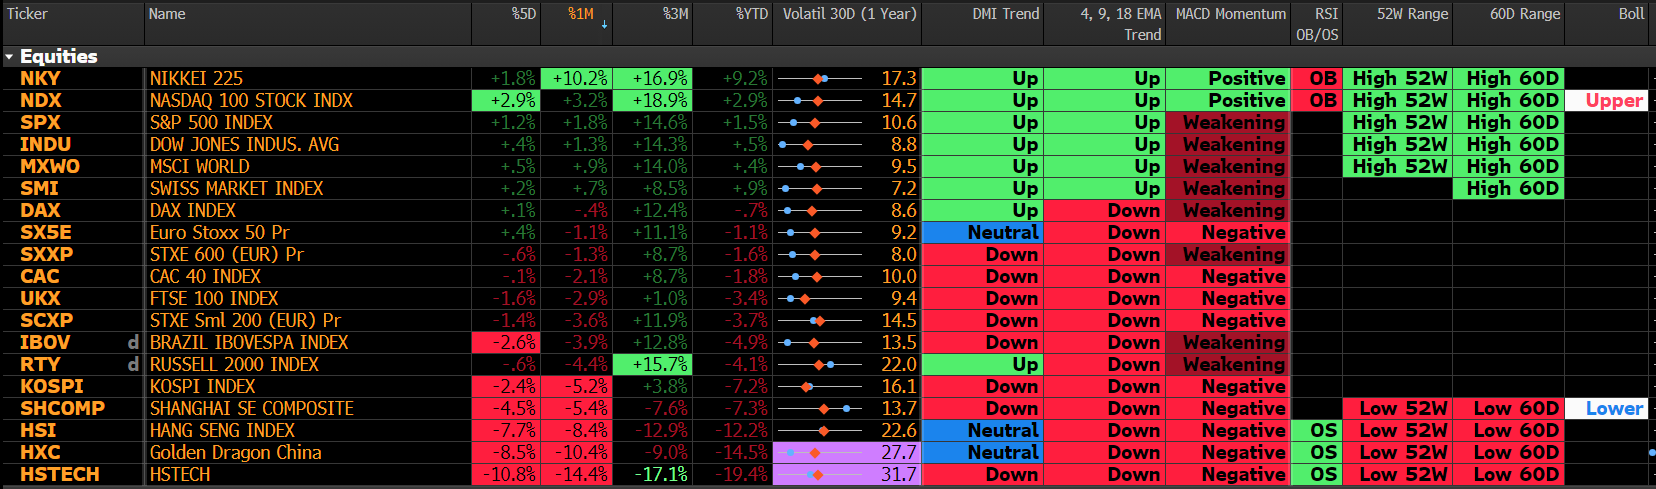Click the OB RSI cell for NDX
The width and height of the screenshot is (1656, 489).
click(x=1317, y=100)
